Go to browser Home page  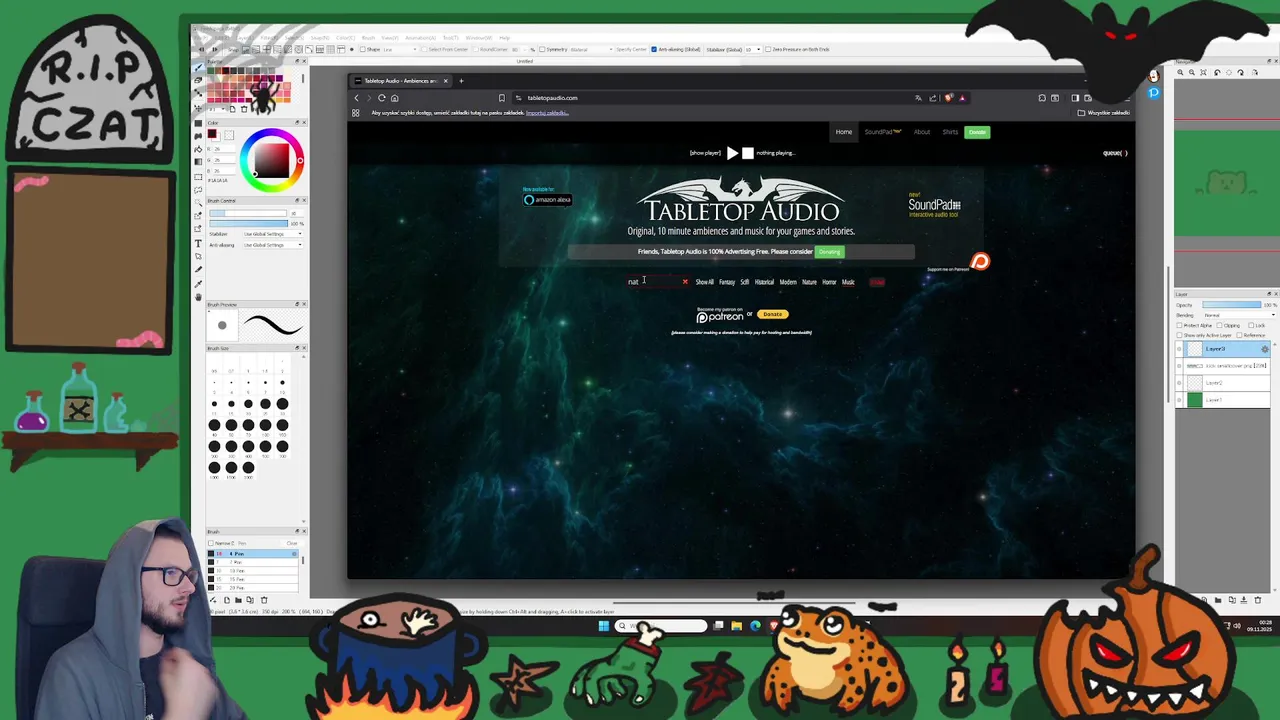coord(394,98)
